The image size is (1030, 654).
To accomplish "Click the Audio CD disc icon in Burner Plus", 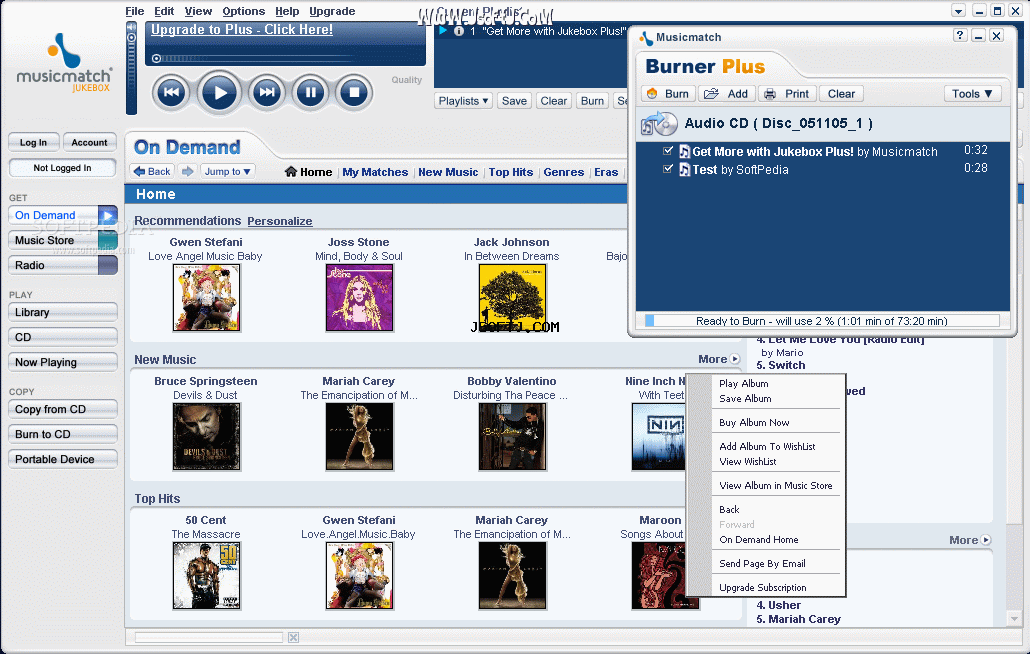I will (x=659, y=123).
